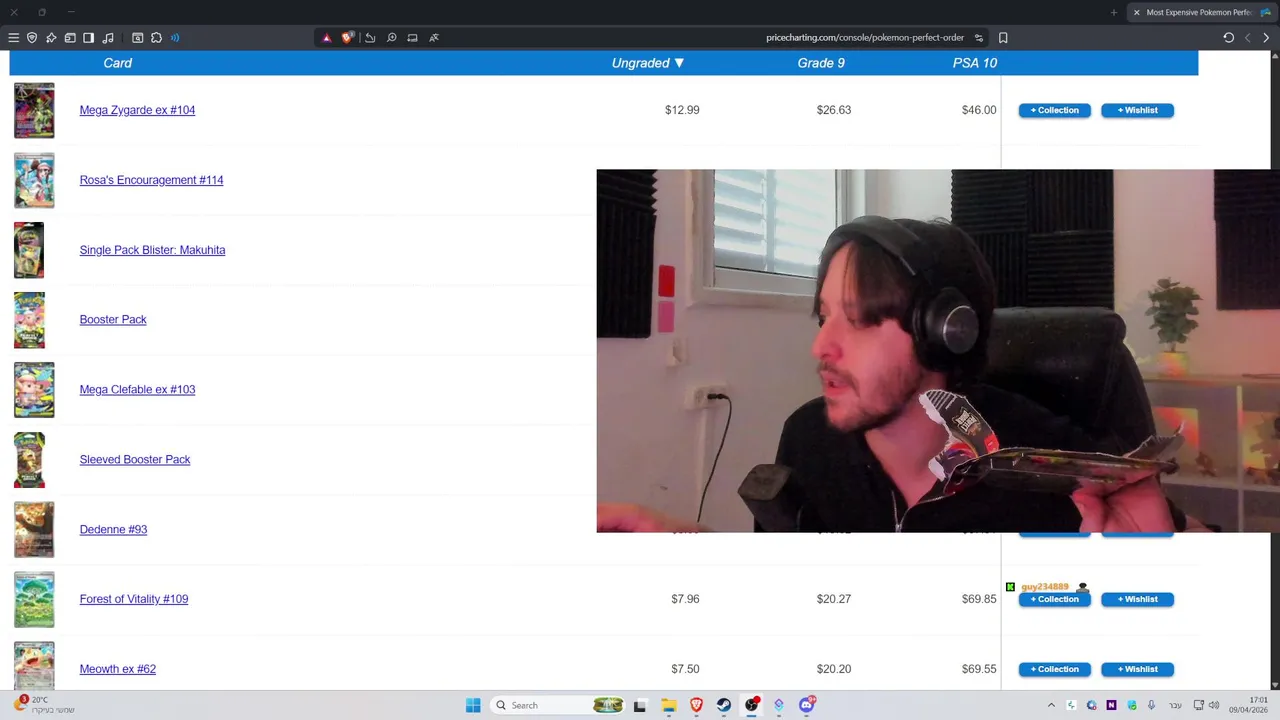Screen dimensions: 1280x720
Task: Click the $12.99 ungraded price
Action: pos(682,110)
